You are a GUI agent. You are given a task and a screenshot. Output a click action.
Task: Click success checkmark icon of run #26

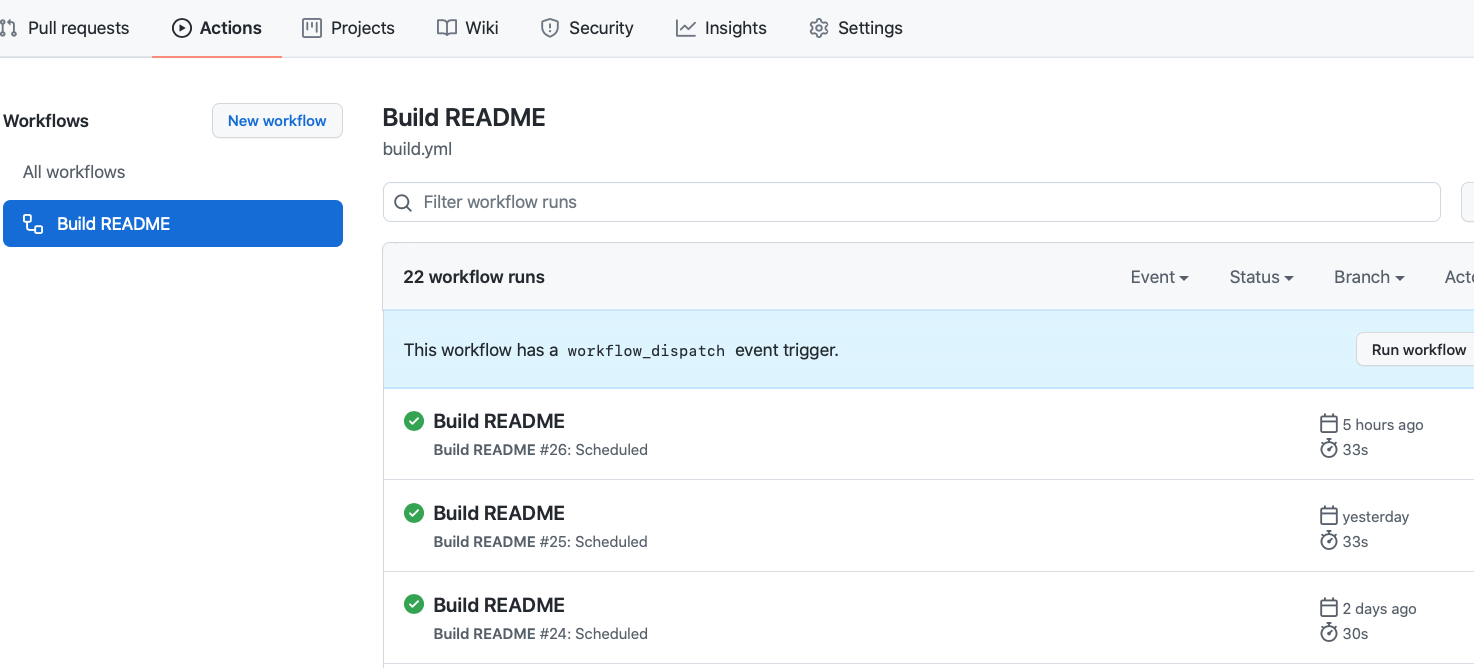coord(414,421)
